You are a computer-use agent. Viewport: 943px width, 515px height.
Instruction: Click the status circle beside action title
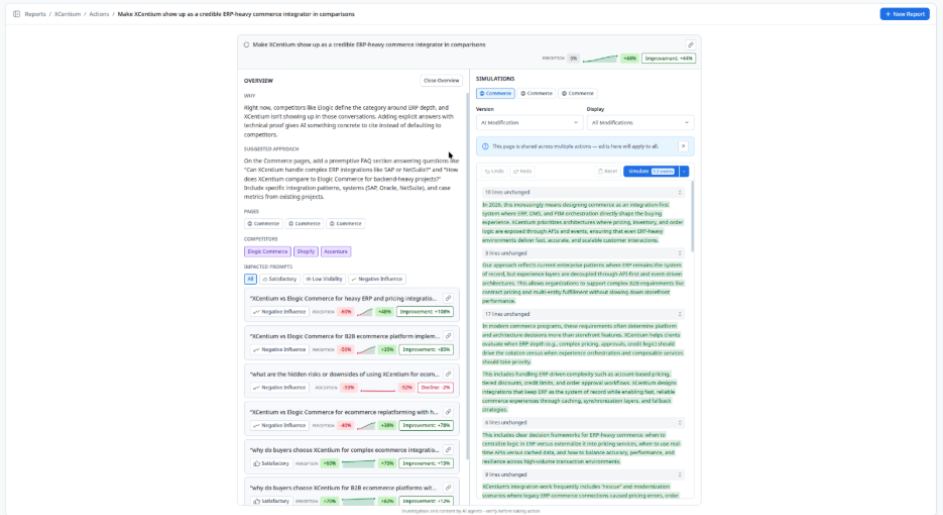click(247, 45)
